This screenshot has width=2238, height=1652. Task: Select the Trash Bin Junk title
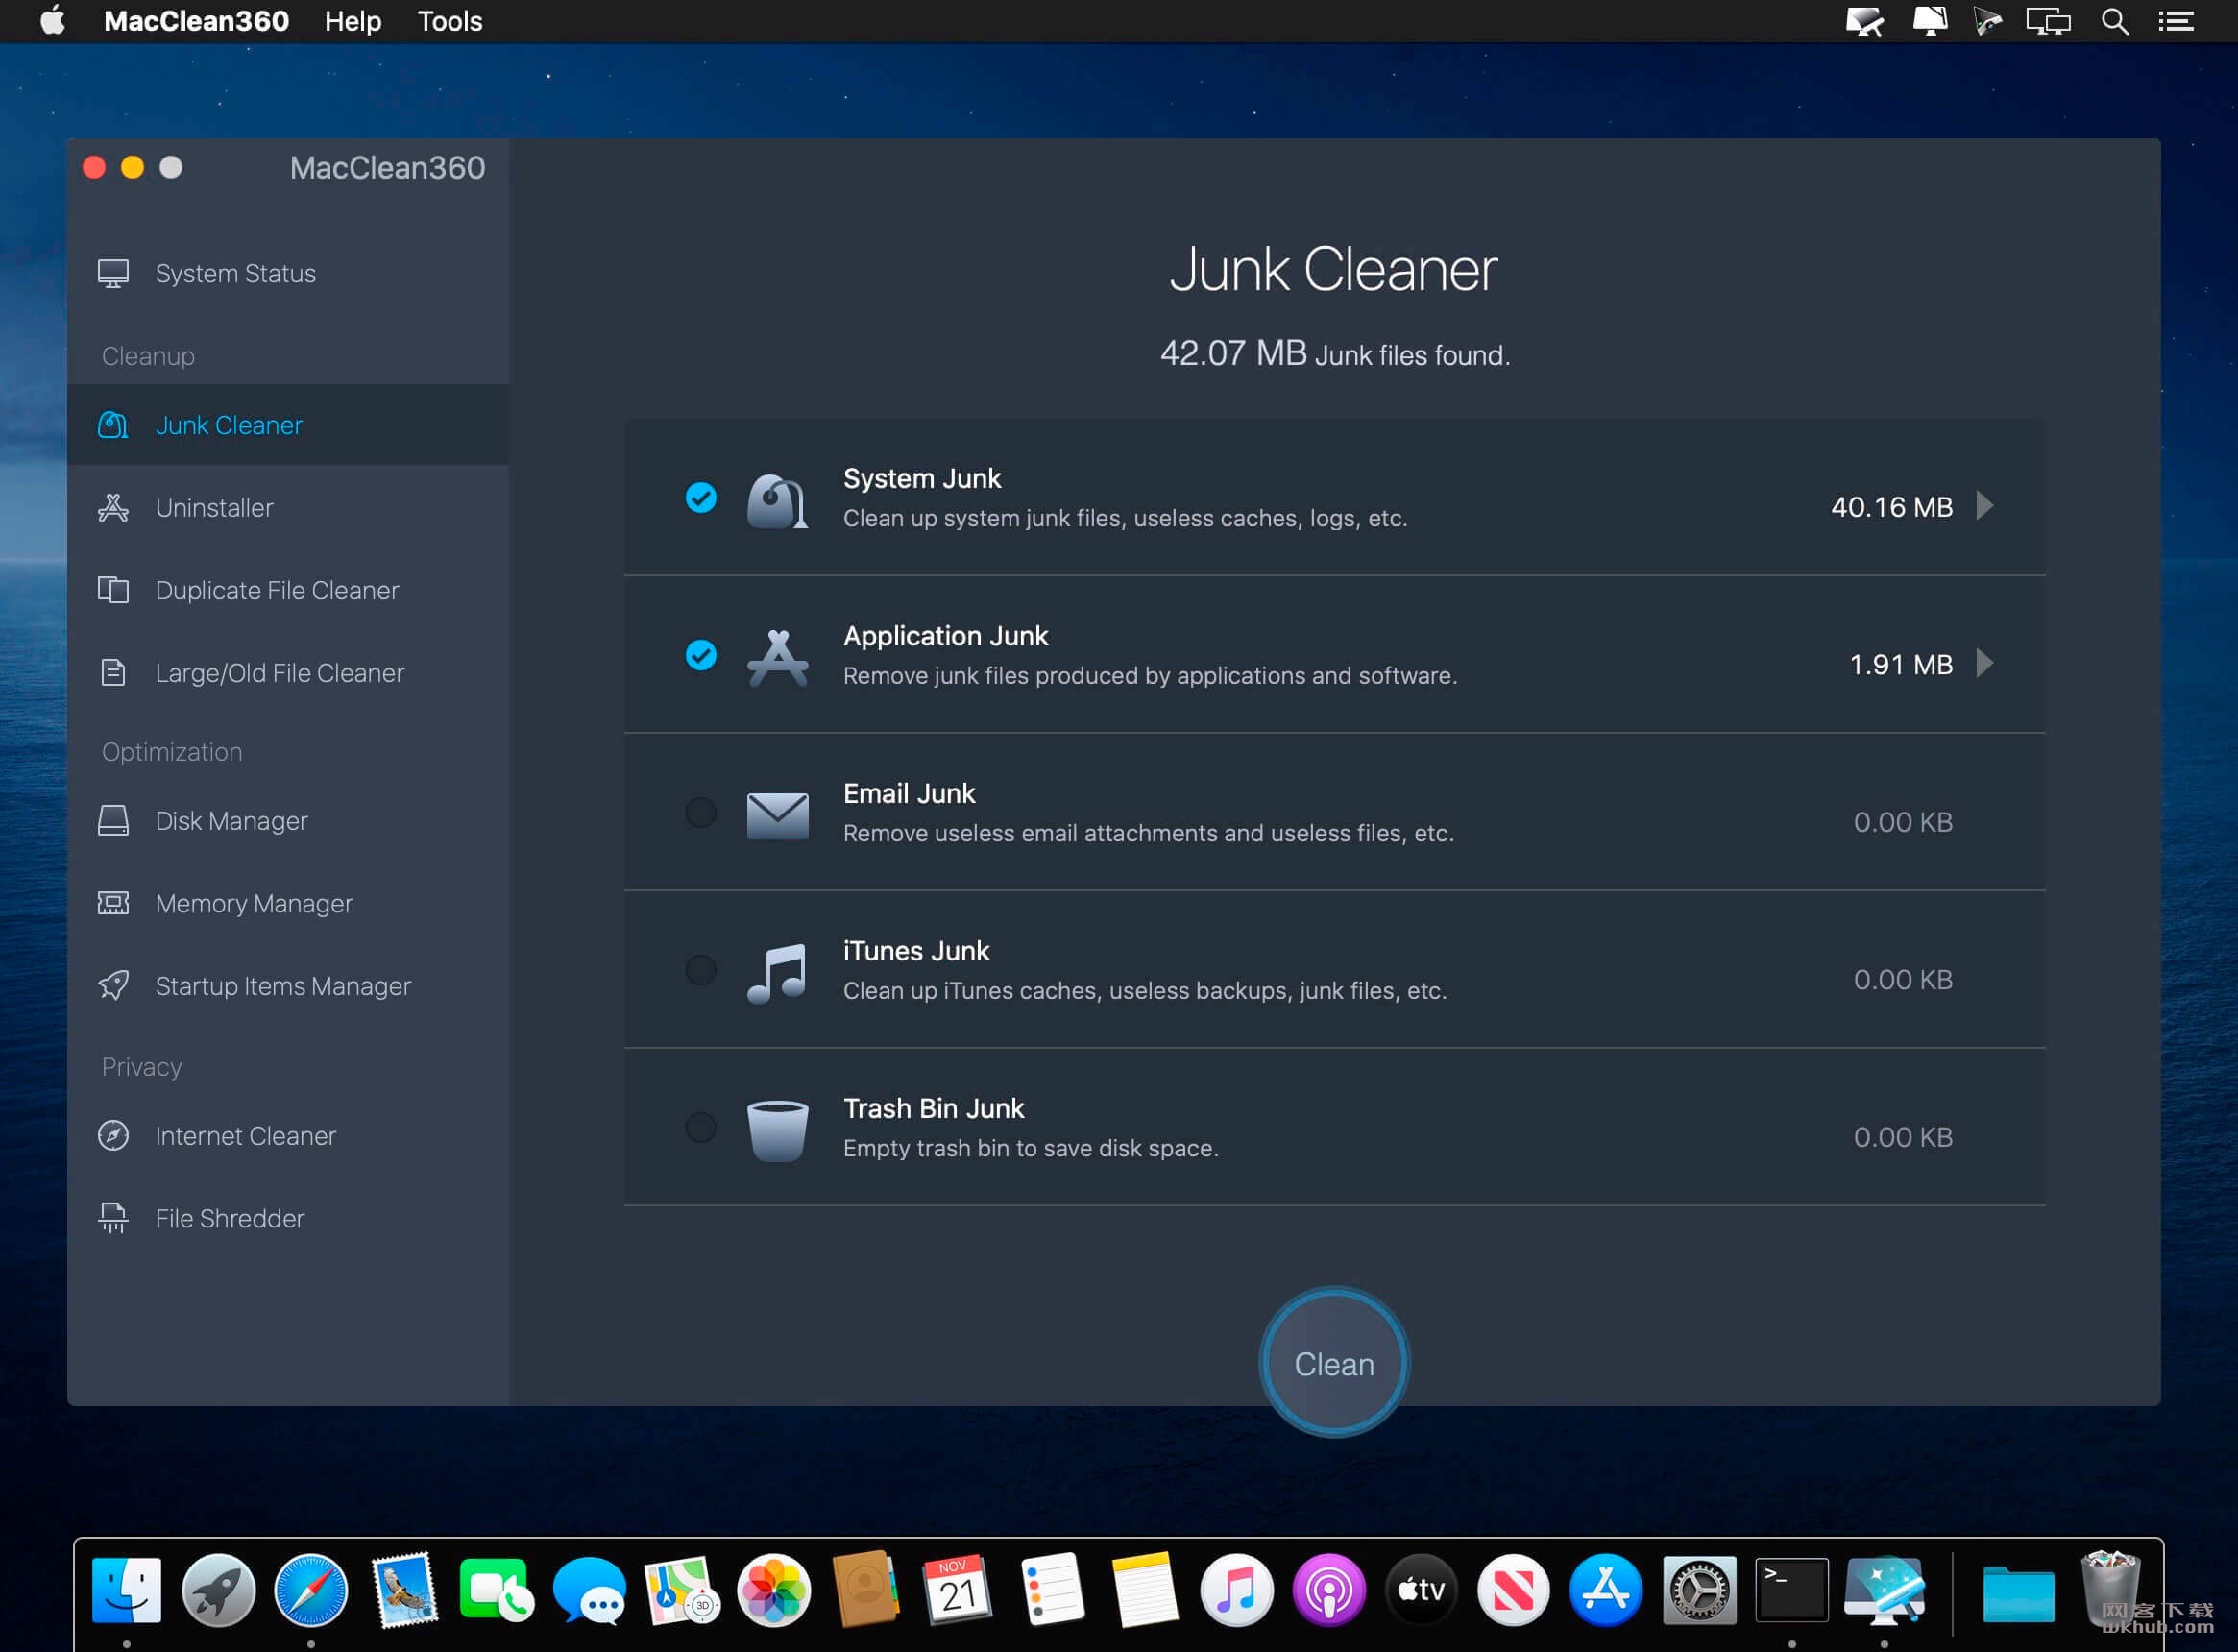point(934,1108)
